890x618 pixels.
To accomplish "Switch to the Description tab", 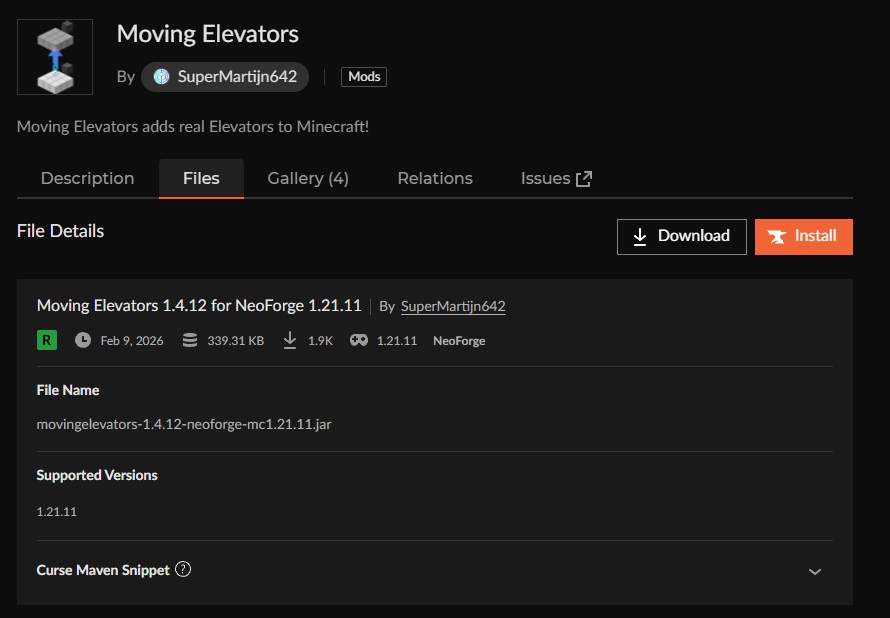I will tap(87, 178).
